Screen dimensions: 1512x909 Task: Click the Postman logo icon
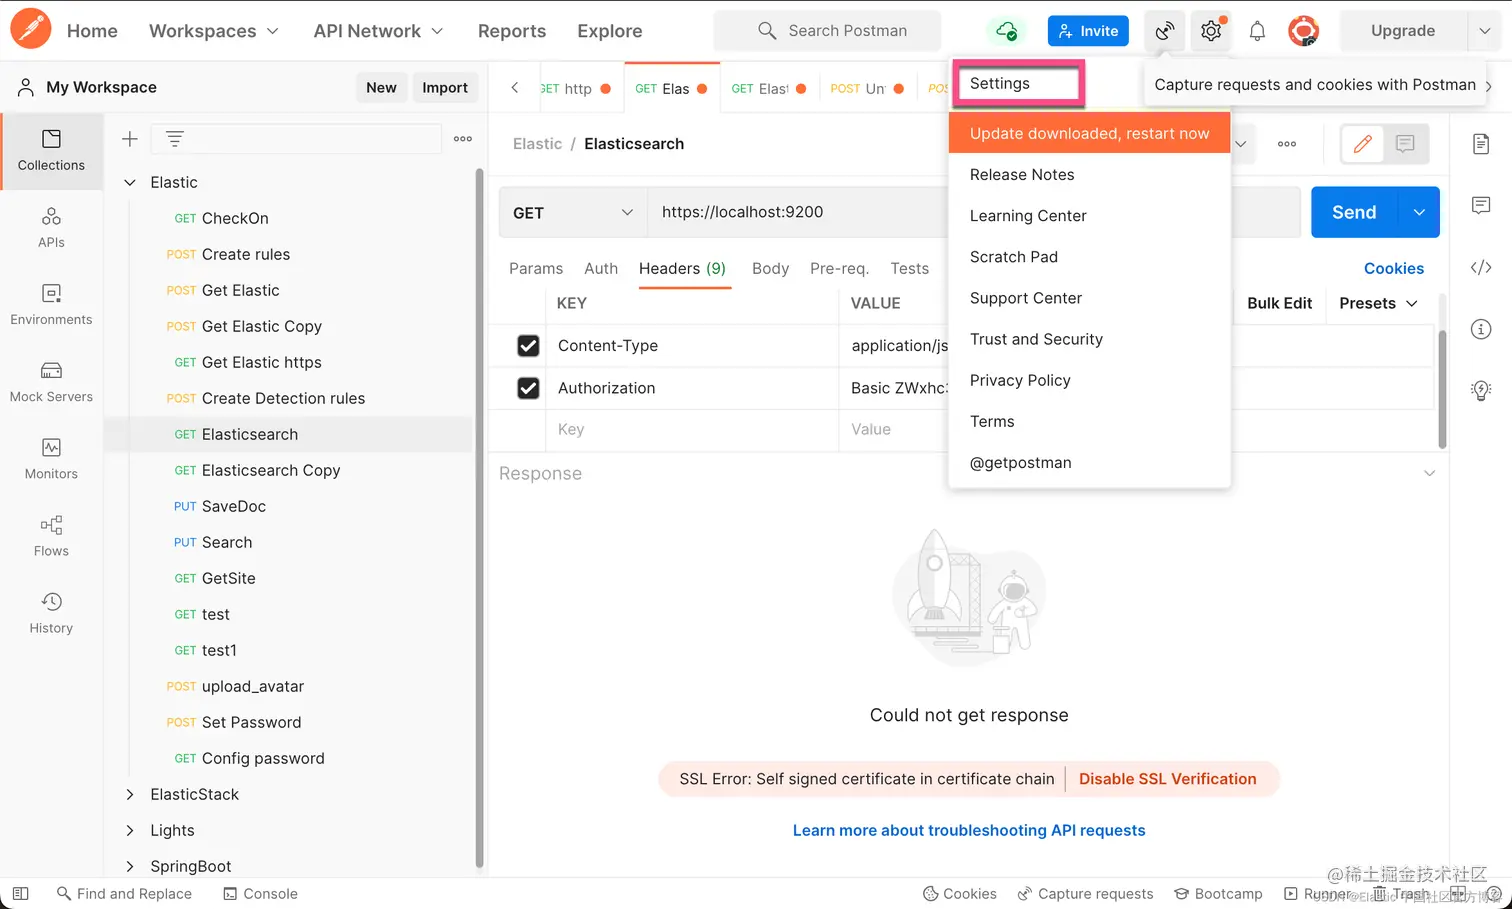[x=31, y=29]
